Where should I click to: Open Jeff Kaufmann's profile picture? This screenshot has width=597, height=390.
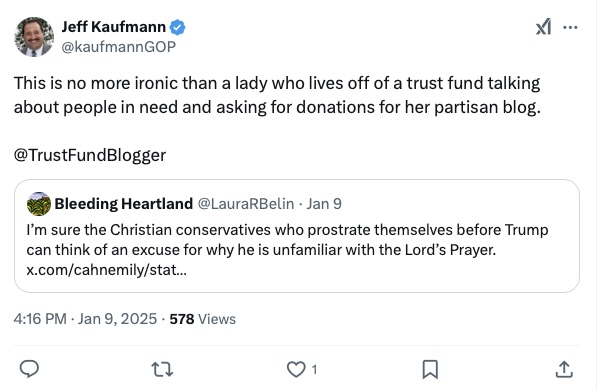point(34,37)
